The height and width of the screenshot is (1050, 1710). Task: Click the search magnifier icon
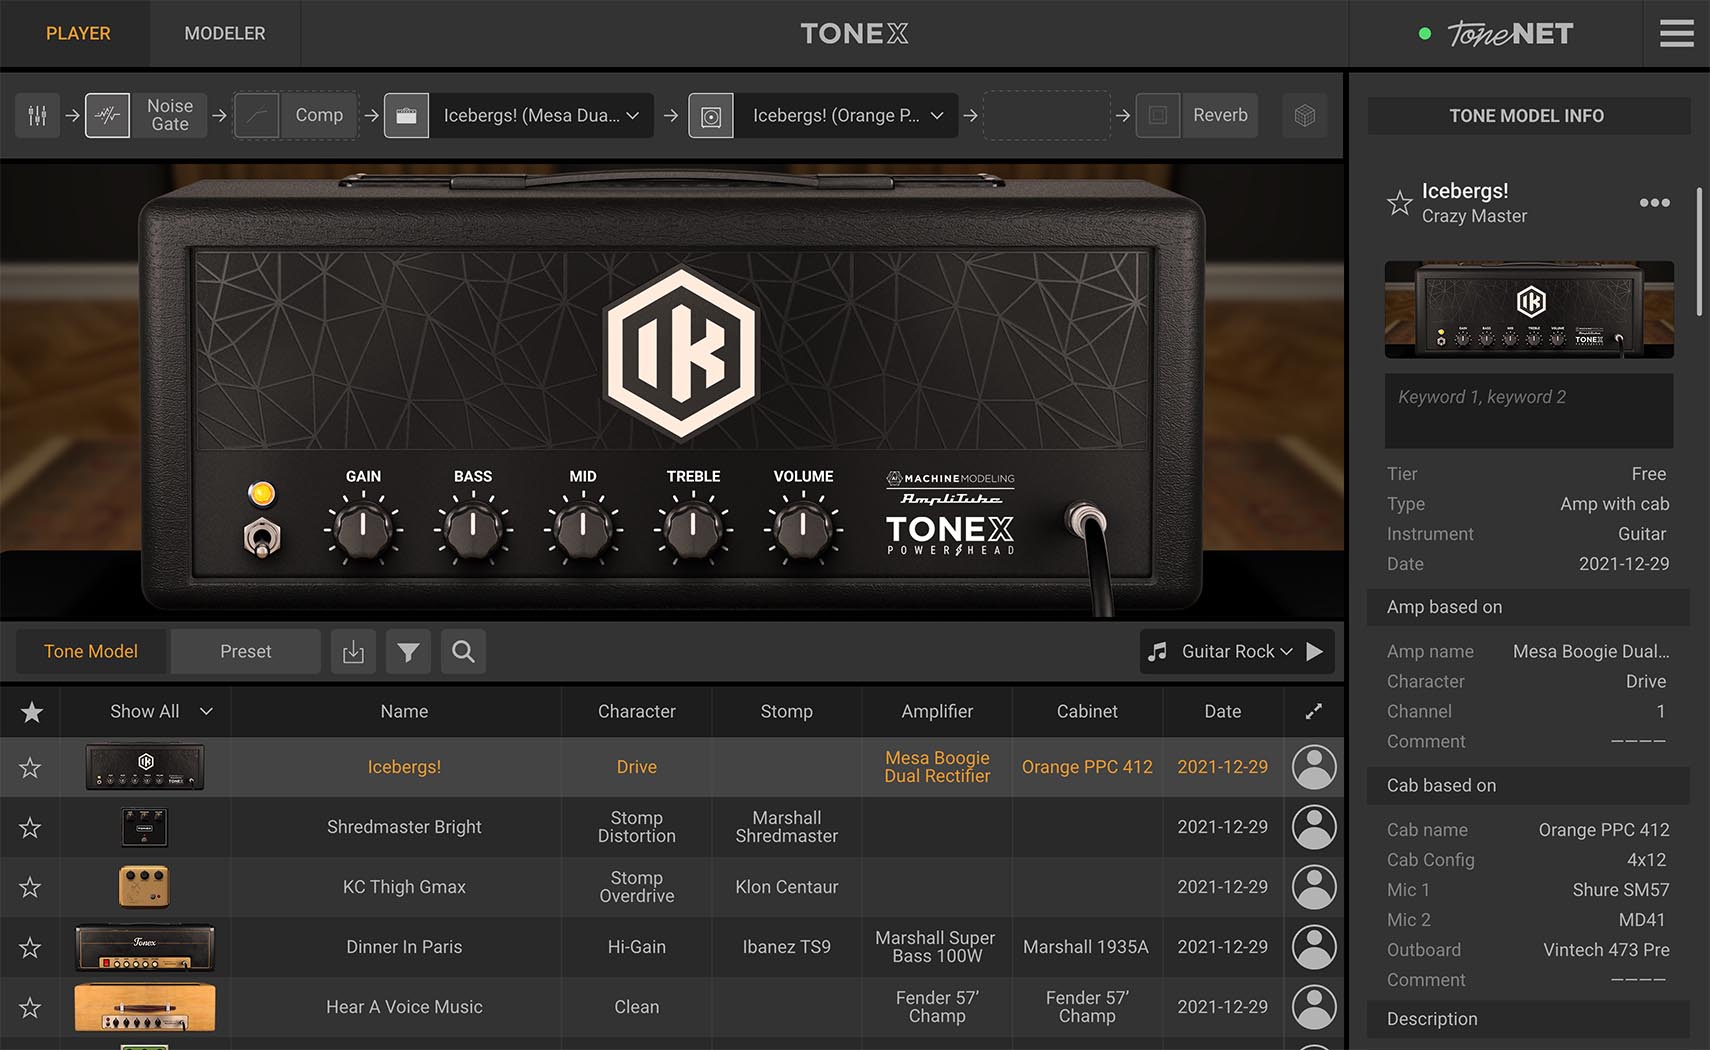[x=463, y=651]
